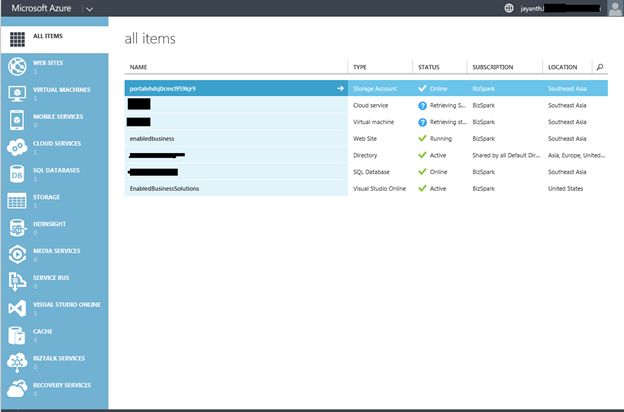624x412 pixels.
Task: Click arrow on portalvhds storage account row
Action: 340,88
